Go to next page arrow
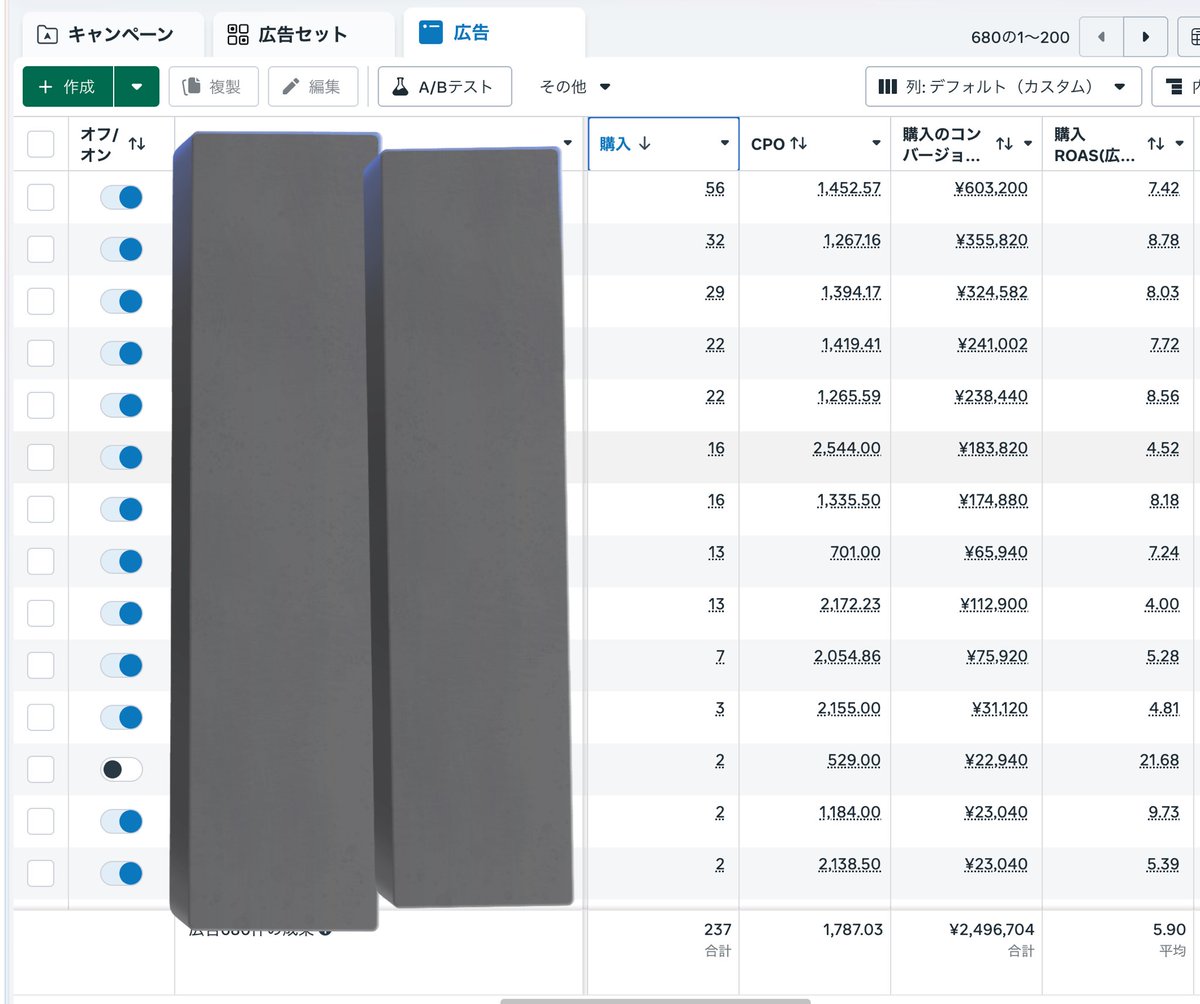 (1146, 37)
